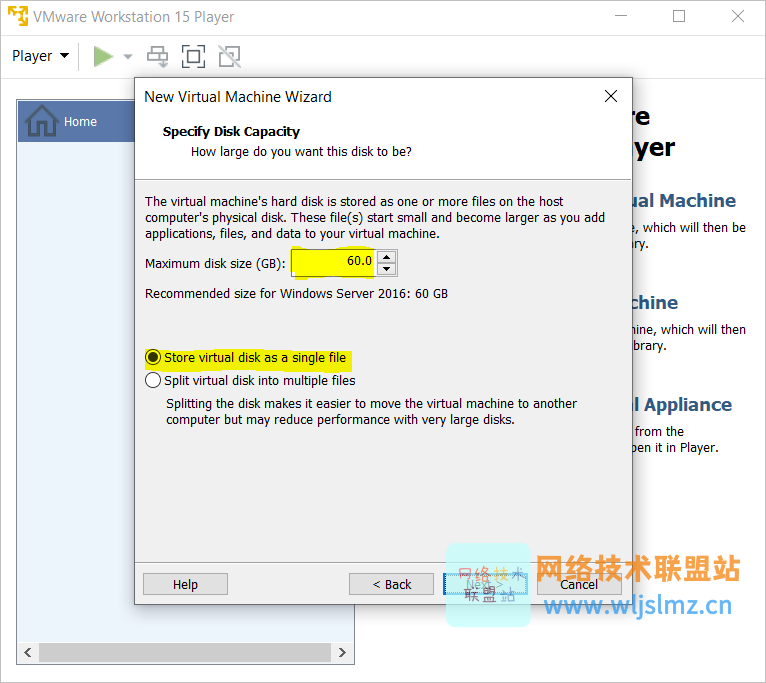Click Enter Full Screen toolbar icon
Image resolution: width=766 pixels, height=683 pixels.
coord(193,57)
